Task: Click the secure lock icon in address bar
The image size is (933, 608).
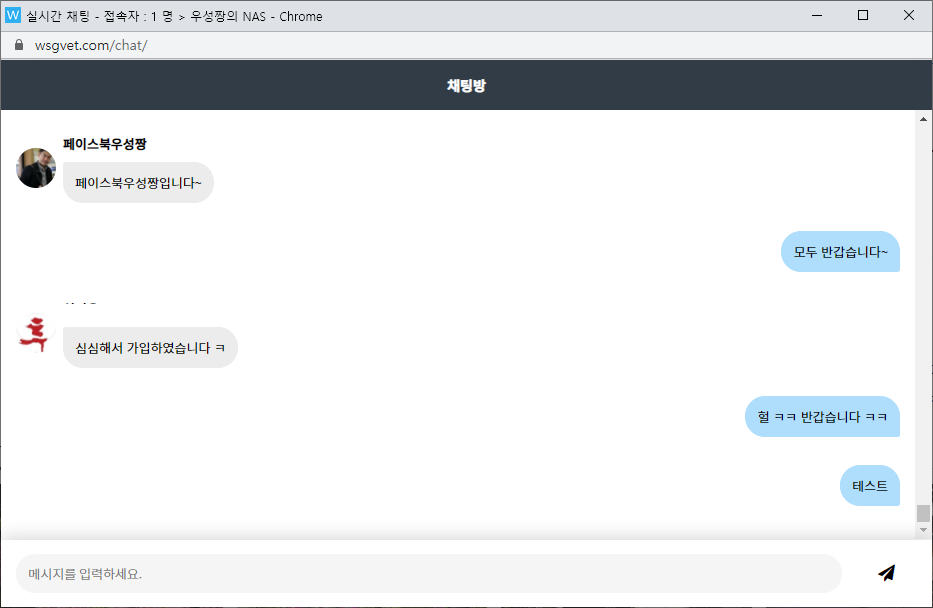Action: coord(19,45)
